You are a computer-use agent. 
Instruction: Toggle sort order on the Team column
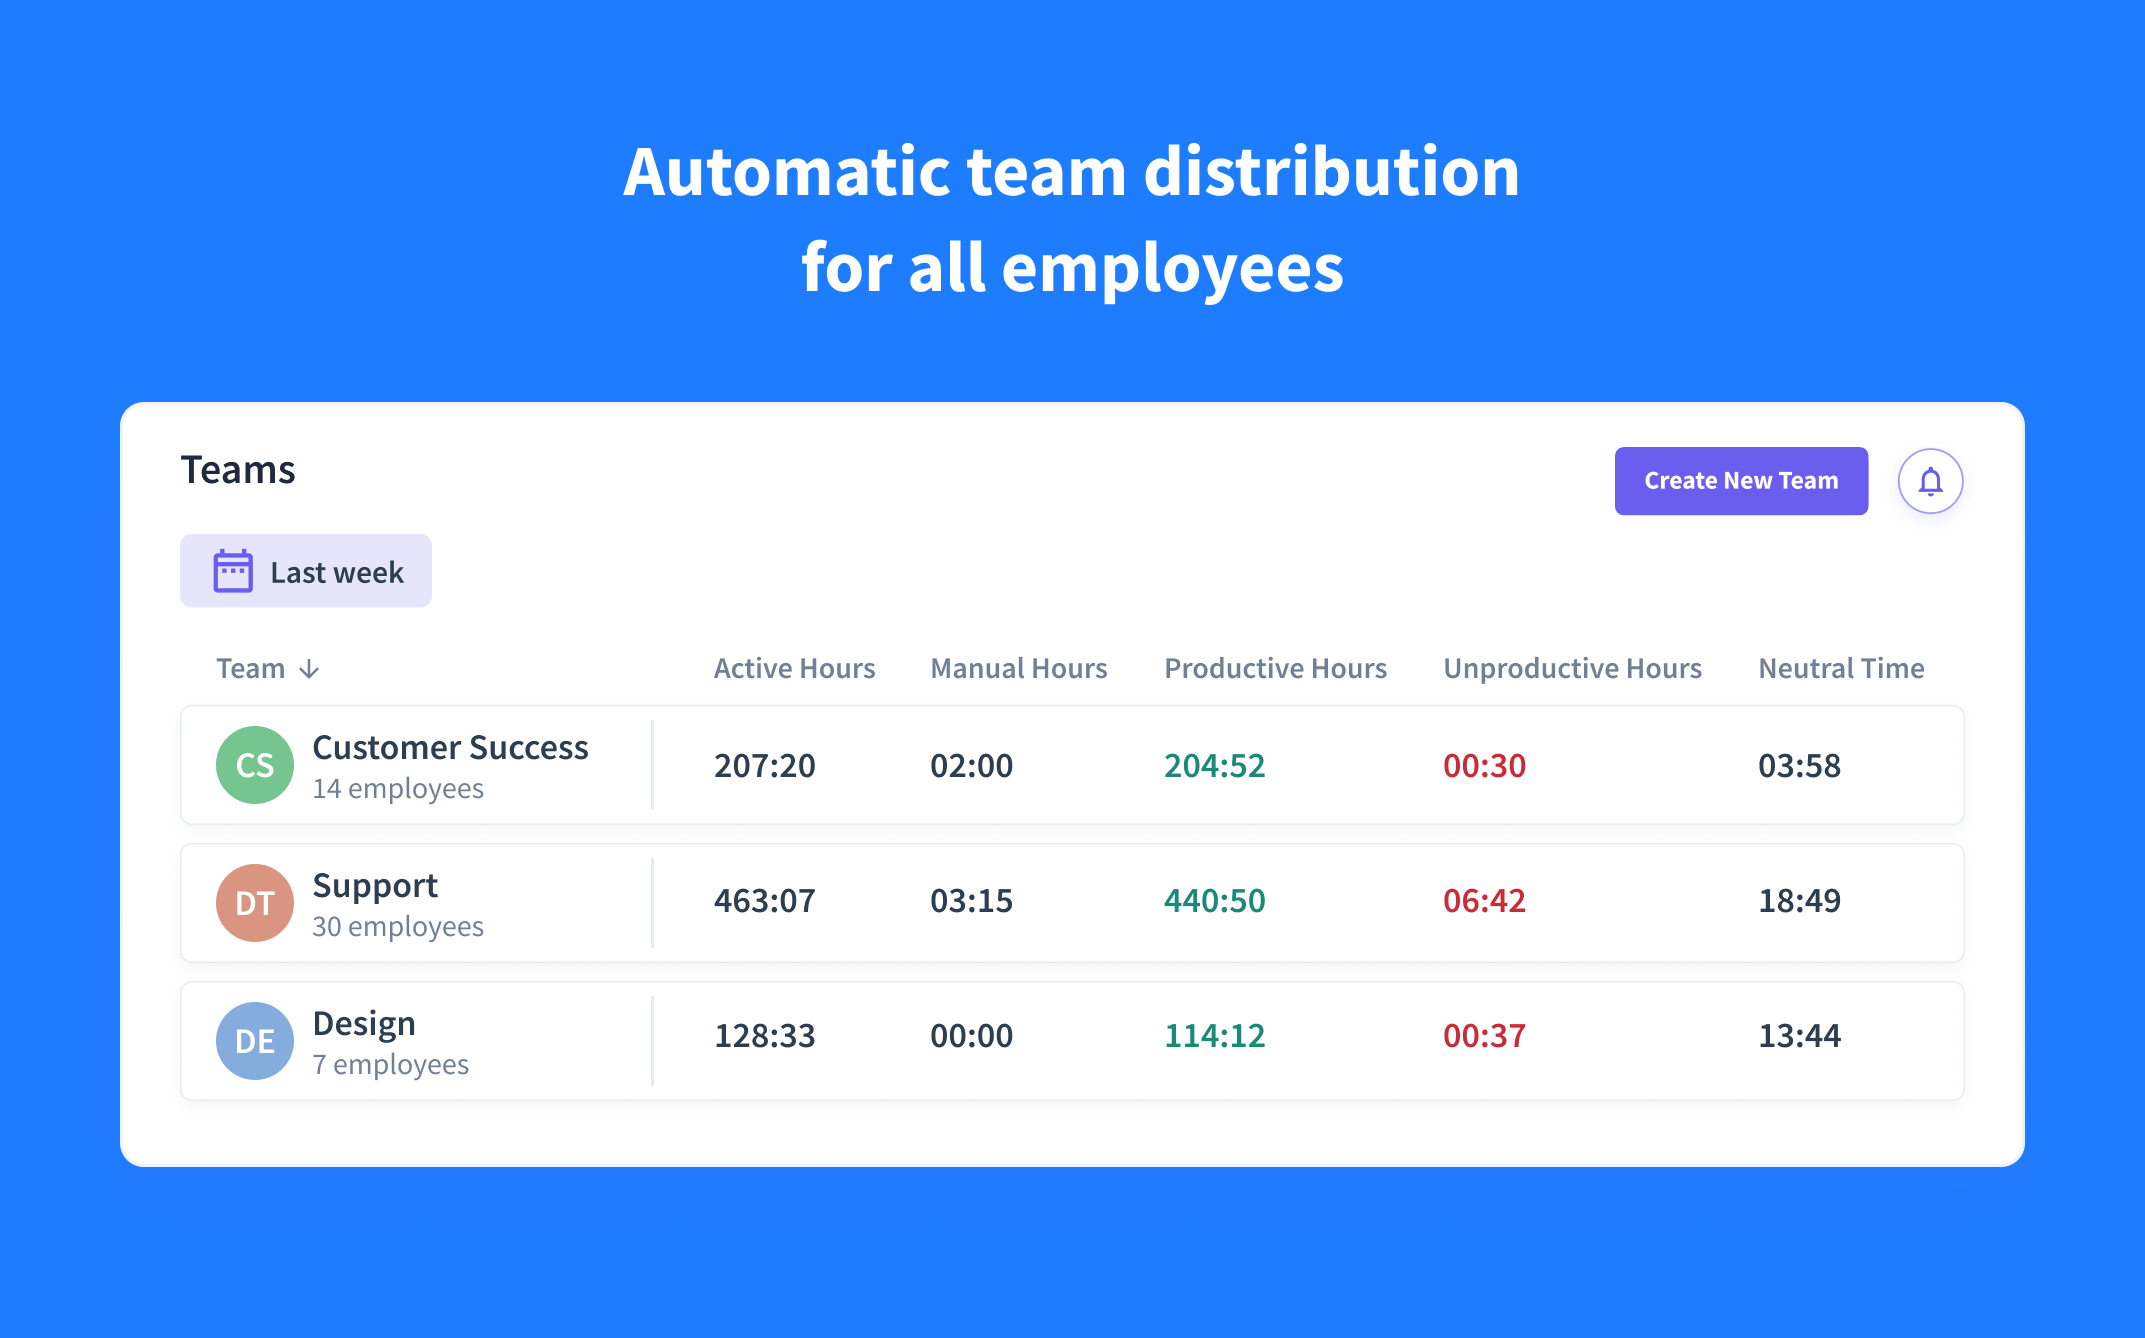coord(266,668)
